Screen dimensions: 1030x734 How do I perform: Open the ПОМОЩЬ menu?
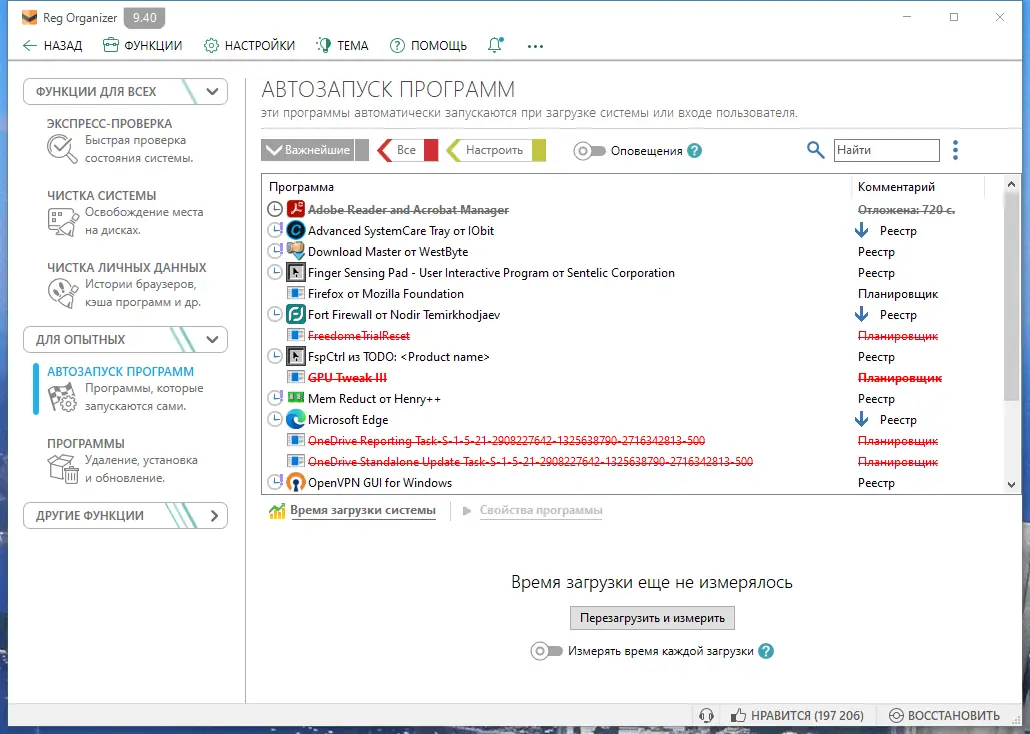click(x=428, y=45)
